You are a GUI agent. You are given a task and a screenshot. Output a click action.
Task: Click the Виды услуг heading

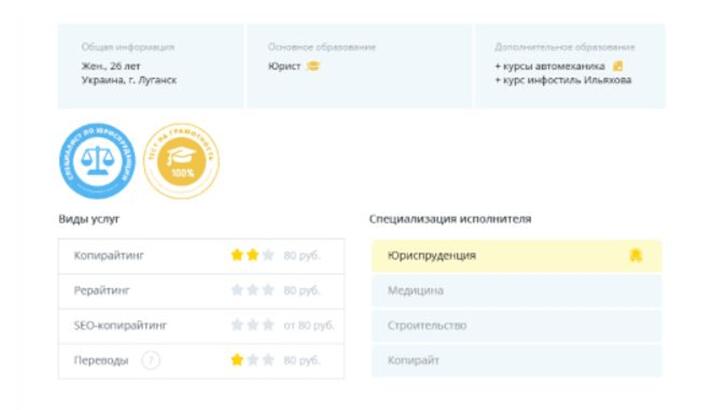coord(89,219)
